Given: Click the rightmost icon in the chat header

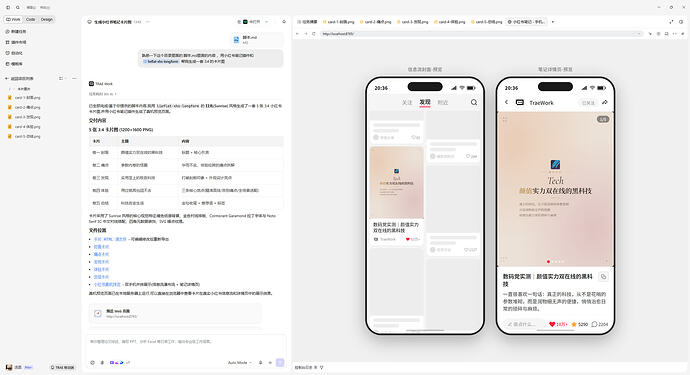Looking at the screenshot, I should click(x=284, y=22).
